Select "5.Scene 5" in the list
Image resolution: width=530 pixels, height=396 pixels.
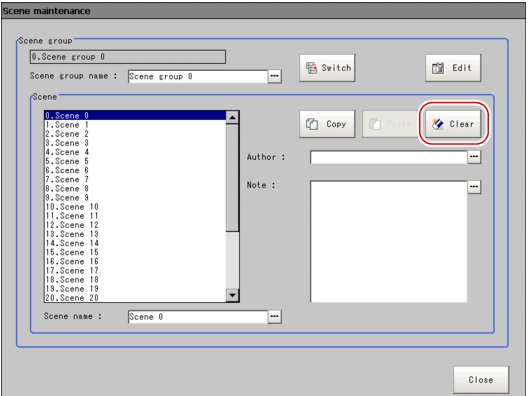click(135, 161)
